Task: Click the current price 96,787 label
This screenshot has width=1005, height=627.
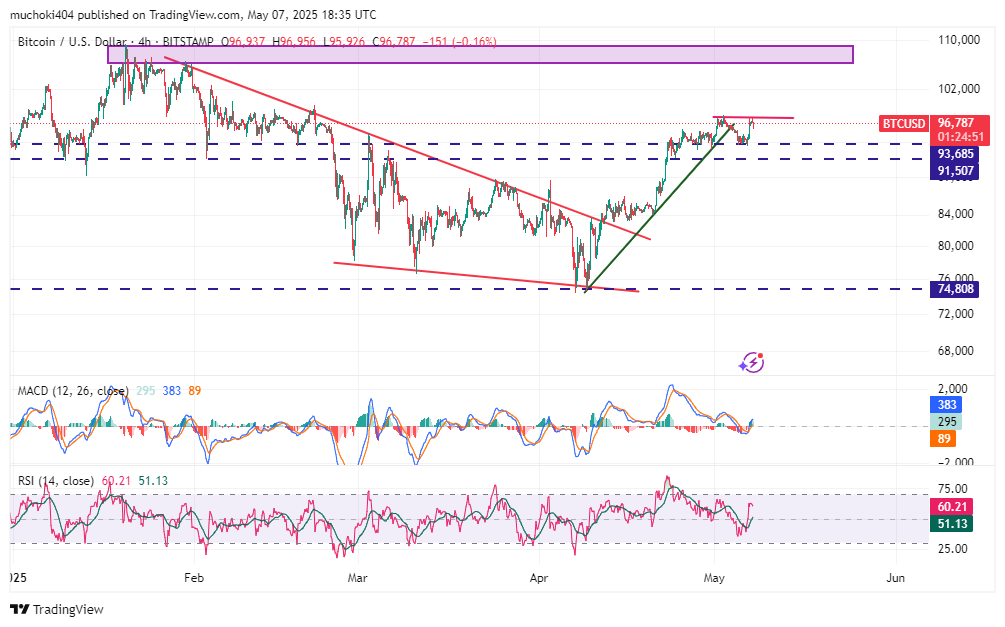Action: 955,123
